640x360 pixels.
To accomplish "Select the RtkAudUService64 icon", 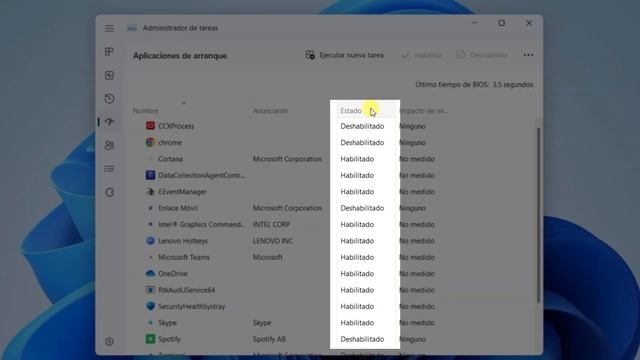I will tap(150, 290).
